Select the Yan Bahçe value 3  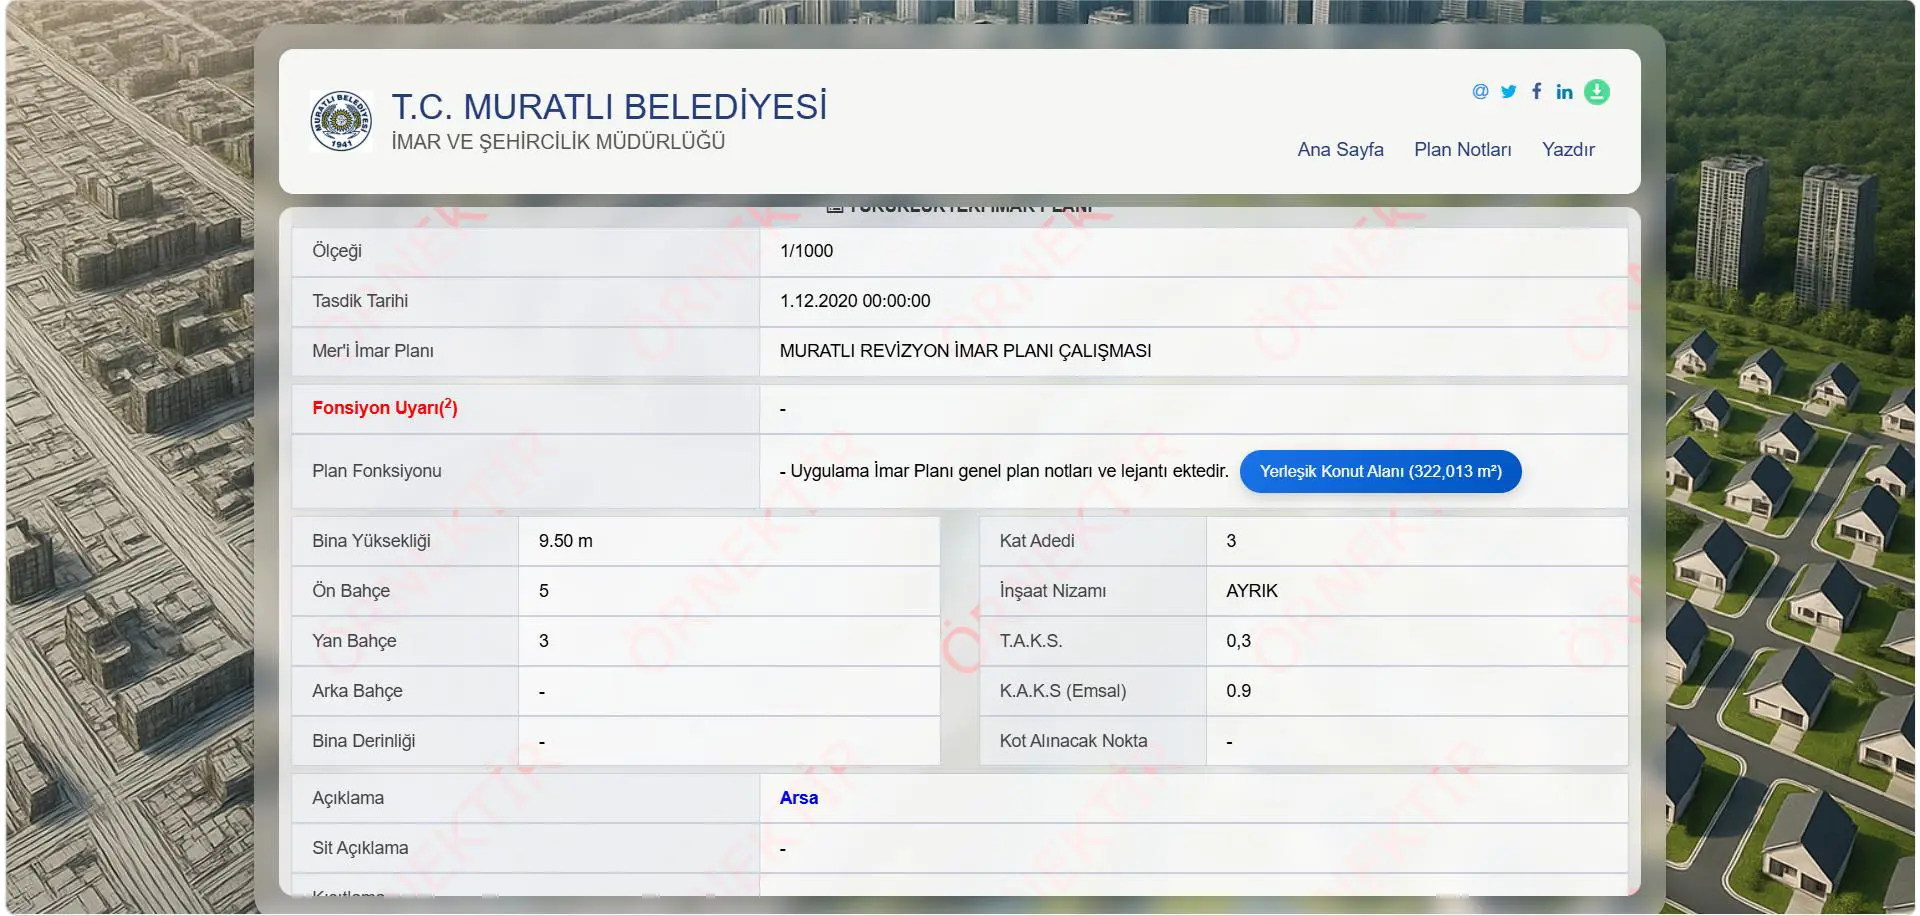coord(544,641)
